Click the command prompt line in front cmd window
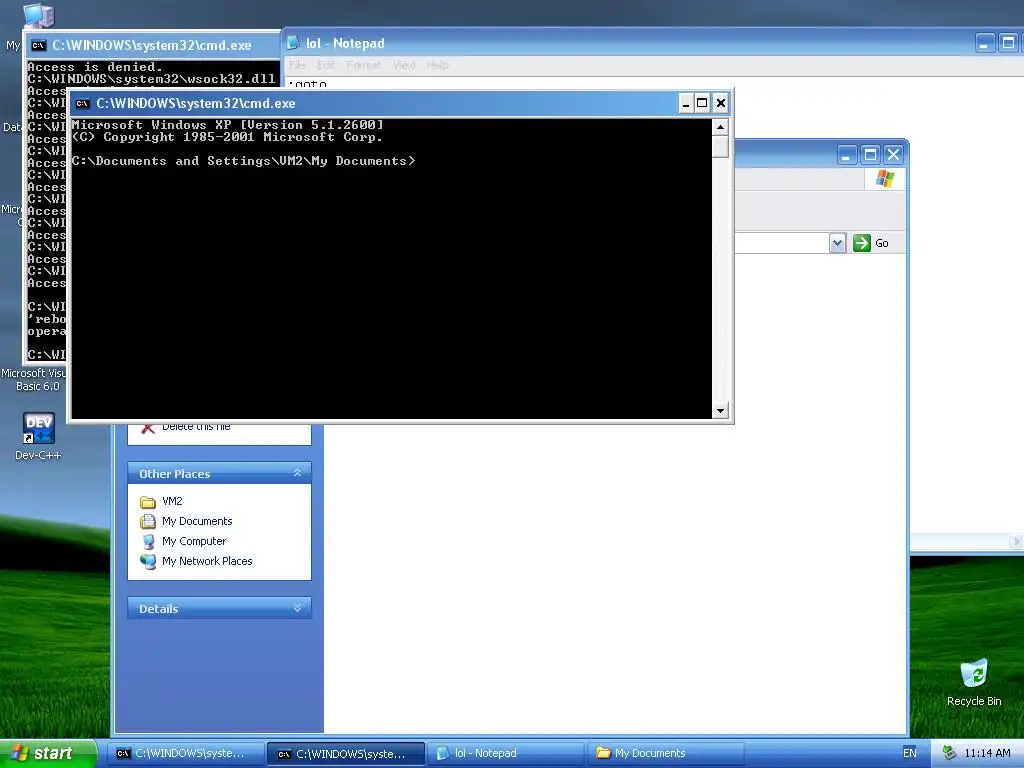1024x768 pixels. 243,161
